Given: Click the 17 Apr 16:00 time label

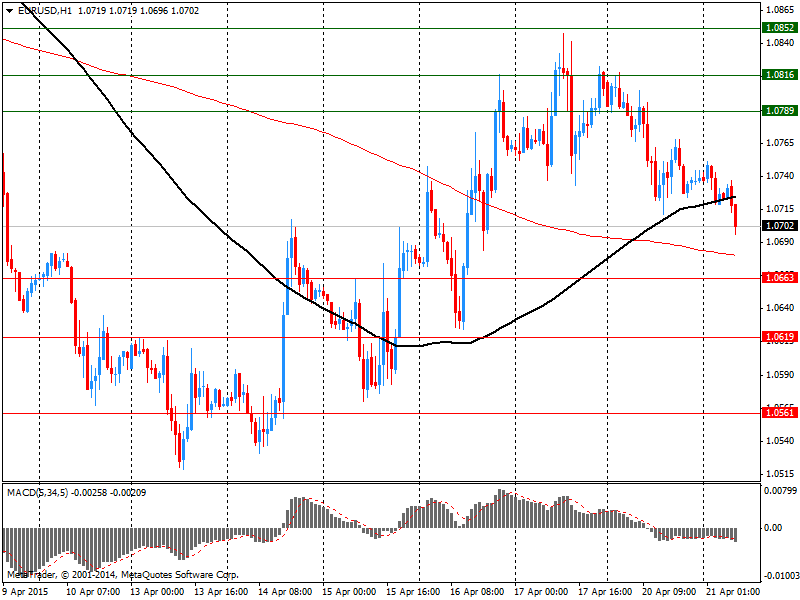Looking at the screenshot, I should [606, 592].
